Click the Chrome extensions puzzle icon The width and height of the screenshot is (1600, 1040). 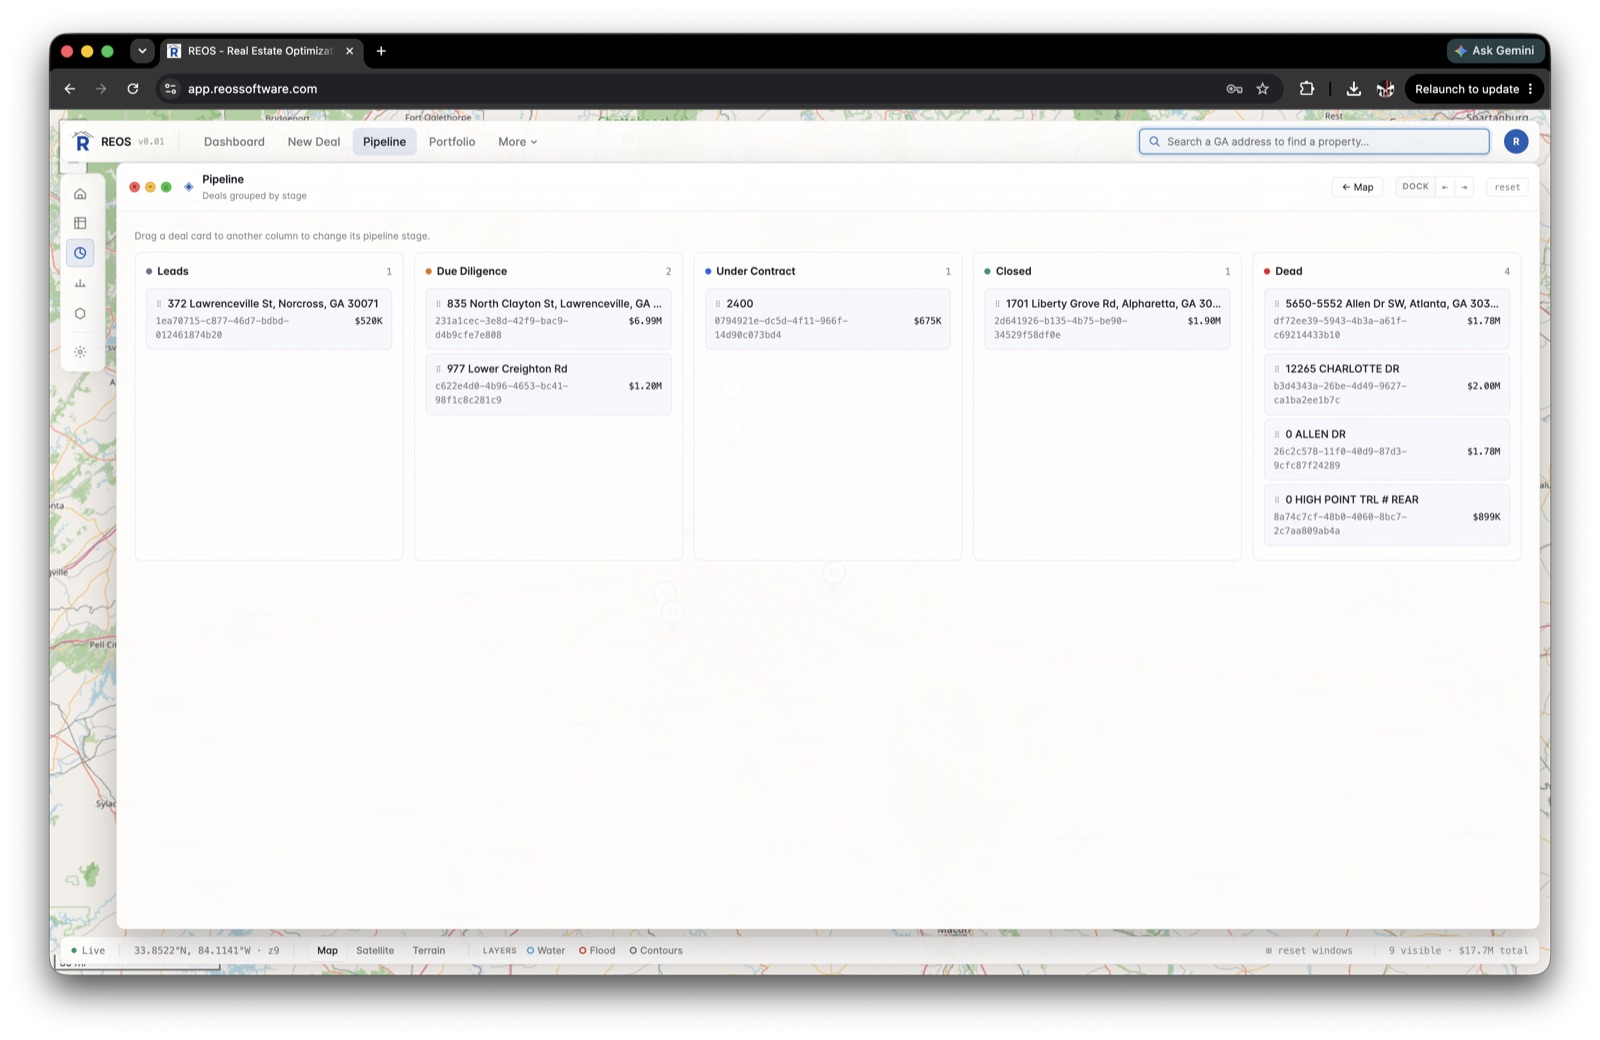(x=1306, y=89)
